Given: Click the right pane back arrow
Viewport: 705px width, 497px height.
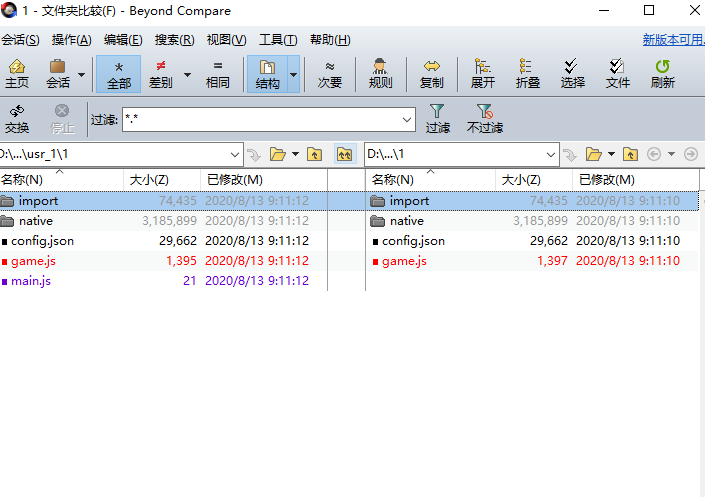Looking at the screenshot, I should (x=654, y=154).
